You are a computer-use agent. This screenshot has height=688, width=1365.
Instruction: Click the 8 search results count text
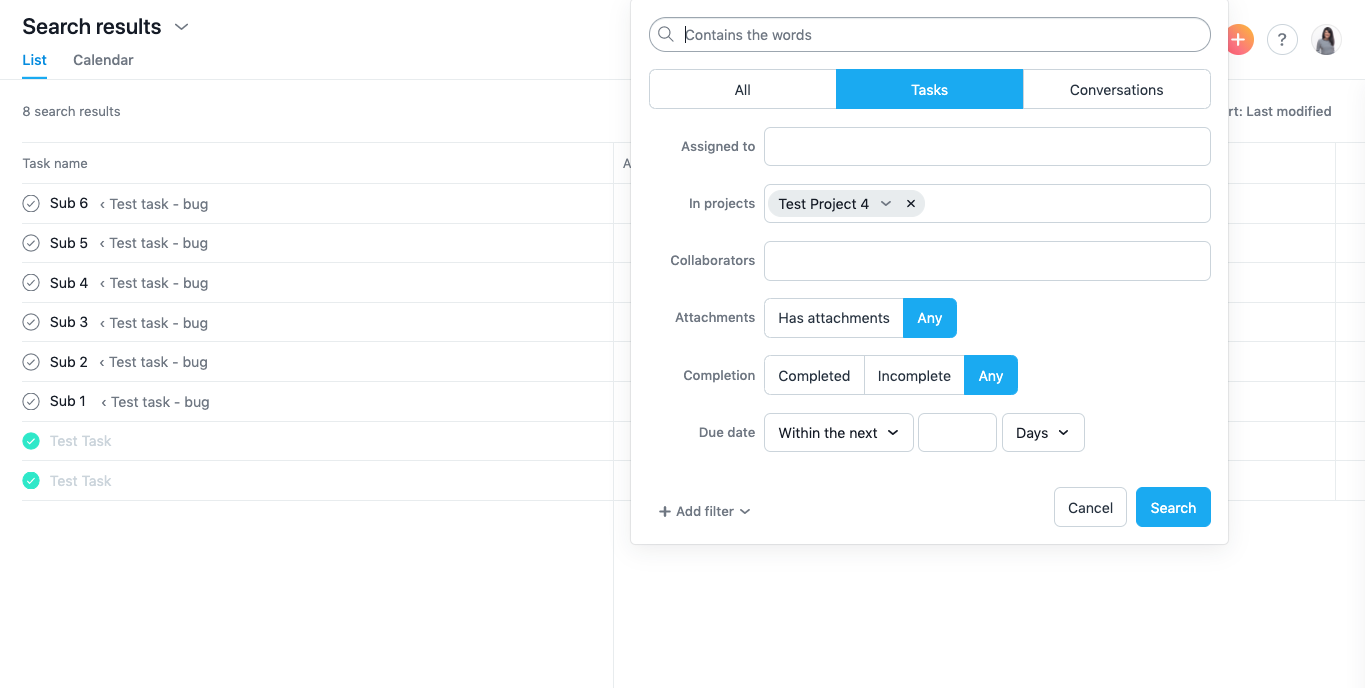71,111
